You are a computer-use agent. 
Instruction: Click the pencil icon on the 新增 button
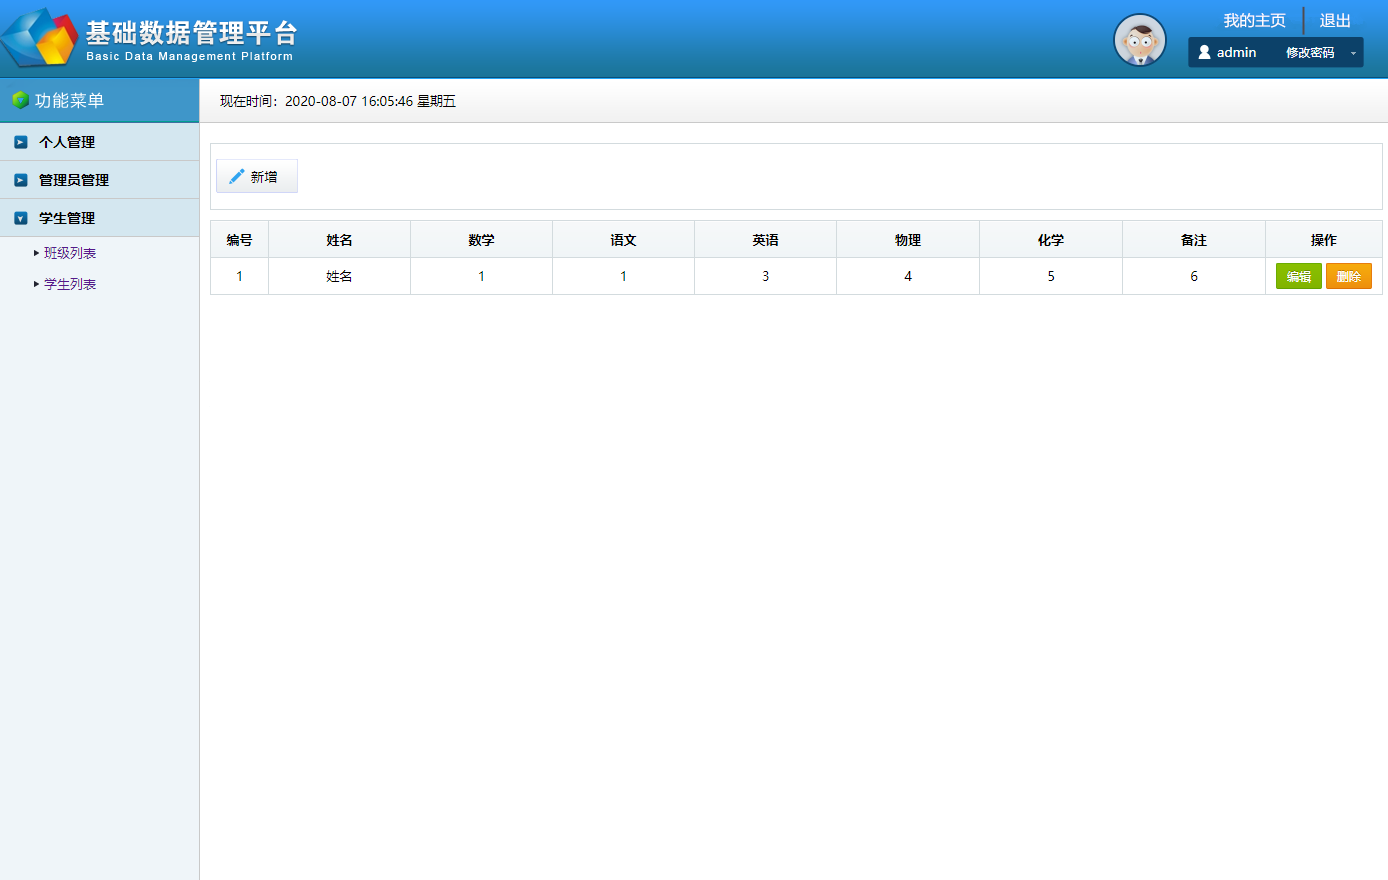pyautogui.click(x=235, y=175)
